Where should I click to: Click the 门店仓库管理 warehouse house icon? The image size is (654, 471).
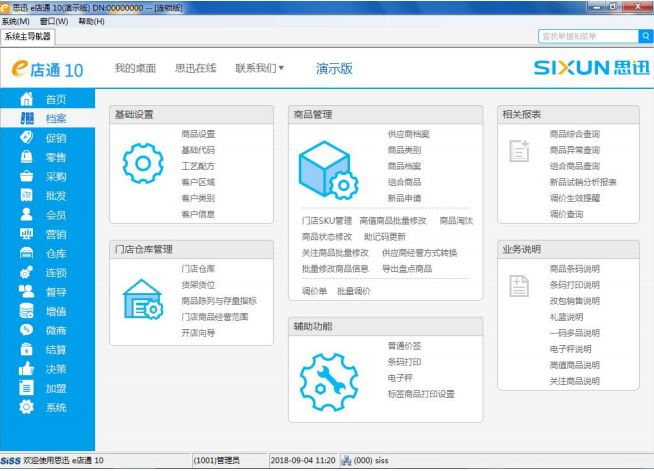pos(143,299)
